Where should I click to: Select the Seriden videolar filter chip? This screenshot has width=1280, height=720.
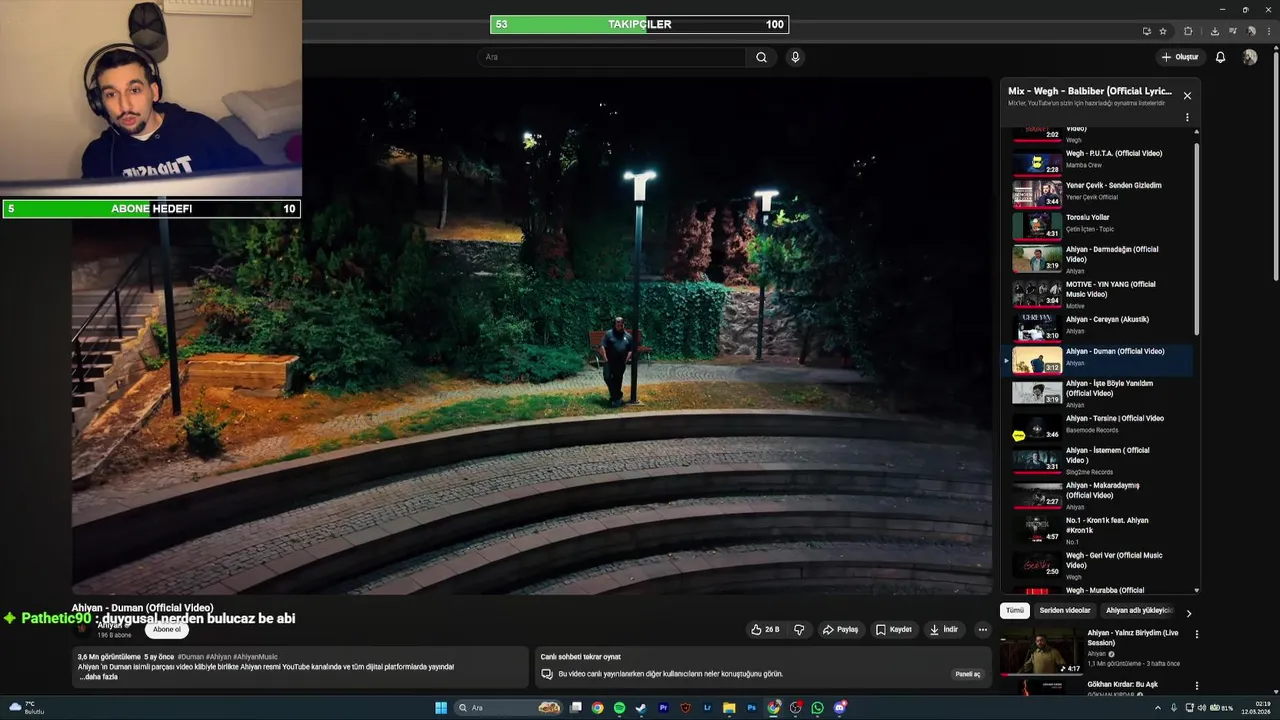(1065, 610)
